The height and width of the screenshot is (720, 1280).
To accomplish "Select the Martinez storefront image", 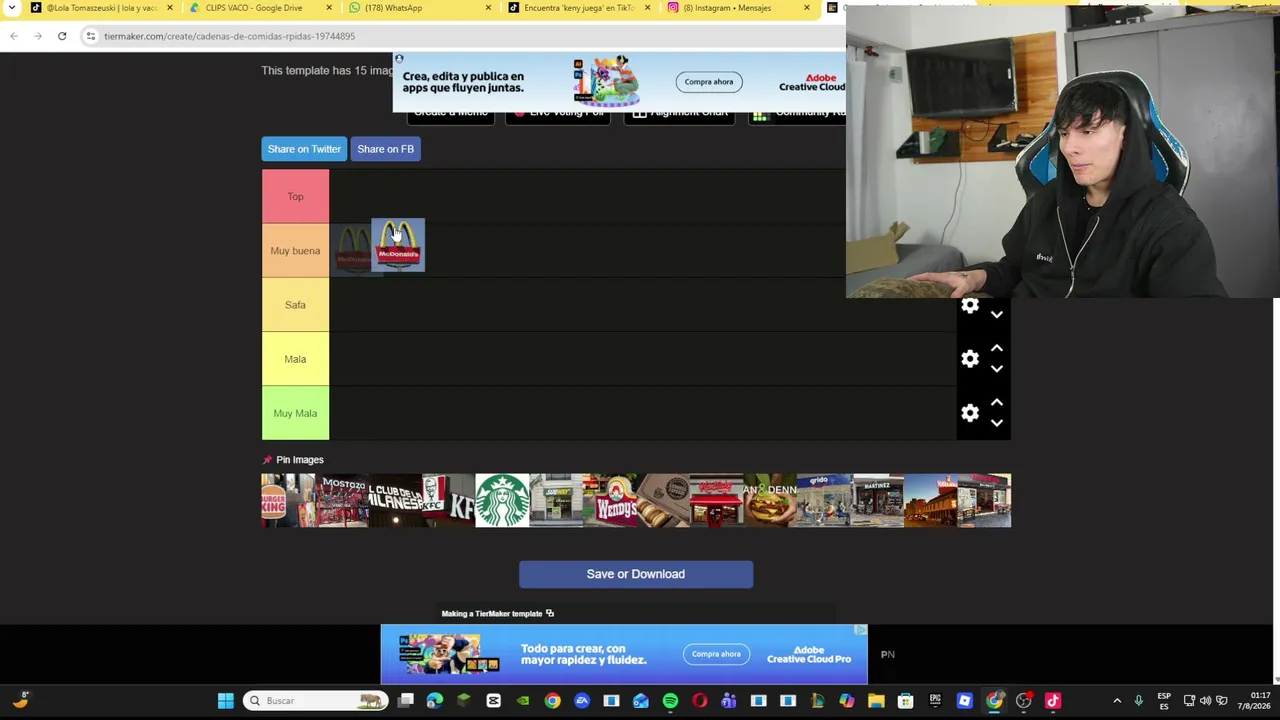I will click(877, 500).
